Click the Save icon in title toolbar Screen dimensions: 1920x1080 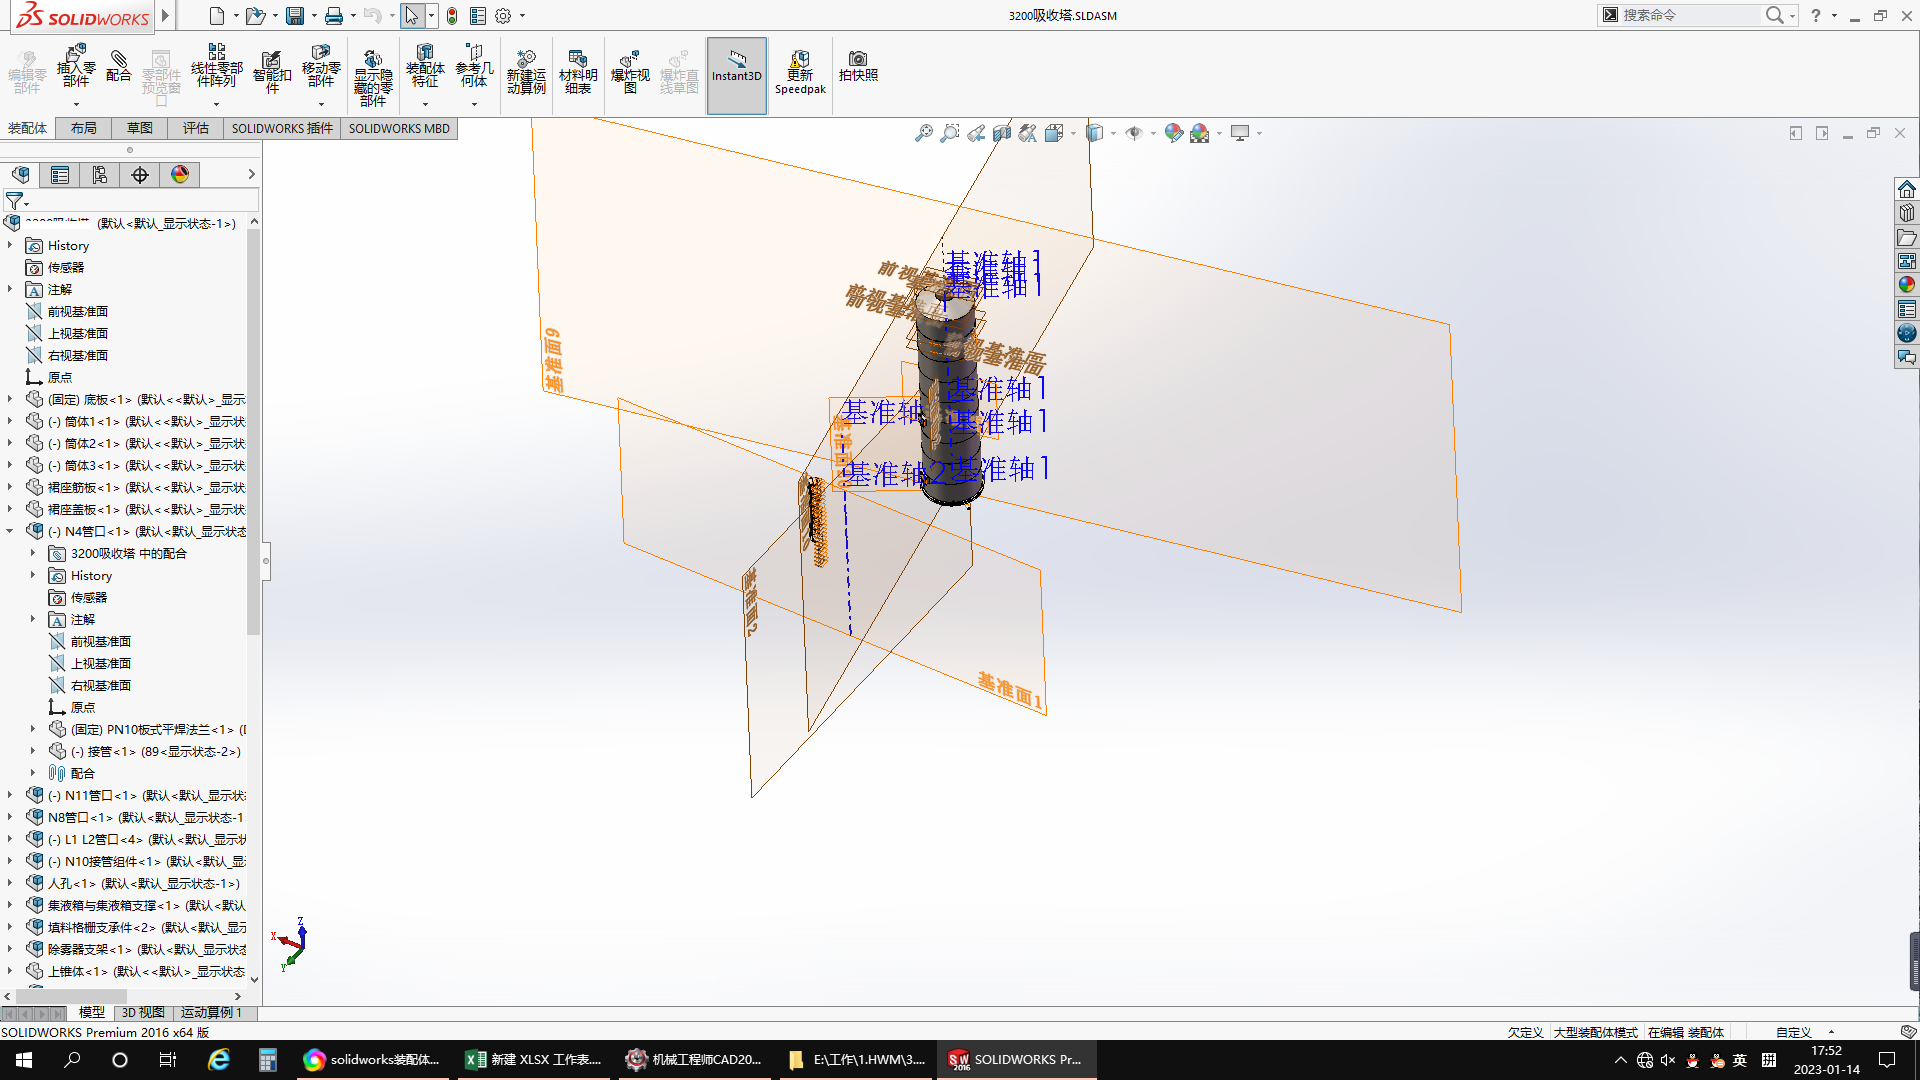295,16
